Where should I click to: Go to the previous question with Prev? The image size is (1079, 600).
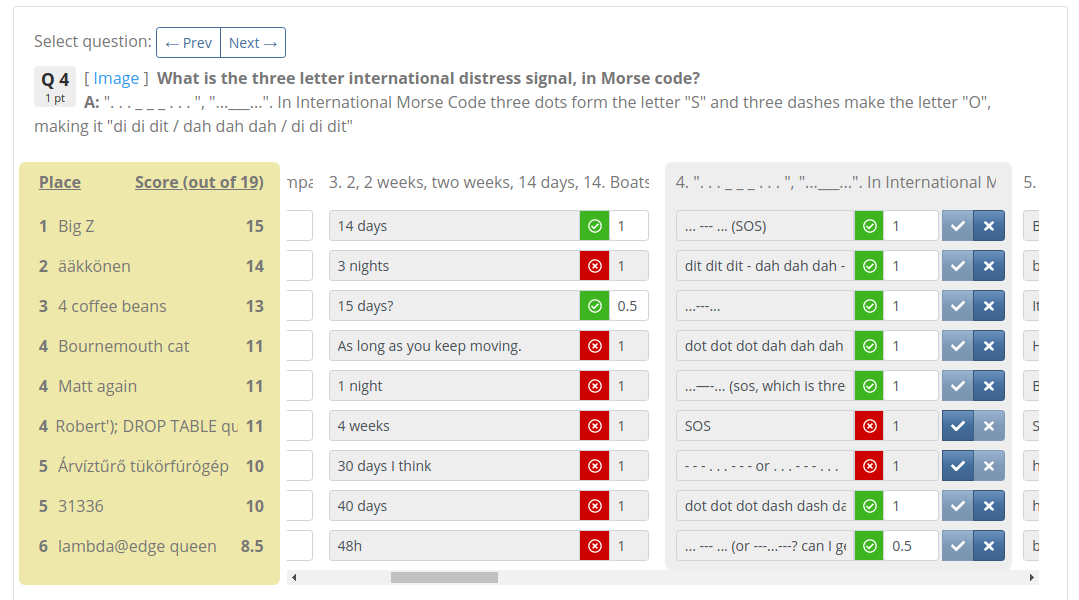[188, 42]
